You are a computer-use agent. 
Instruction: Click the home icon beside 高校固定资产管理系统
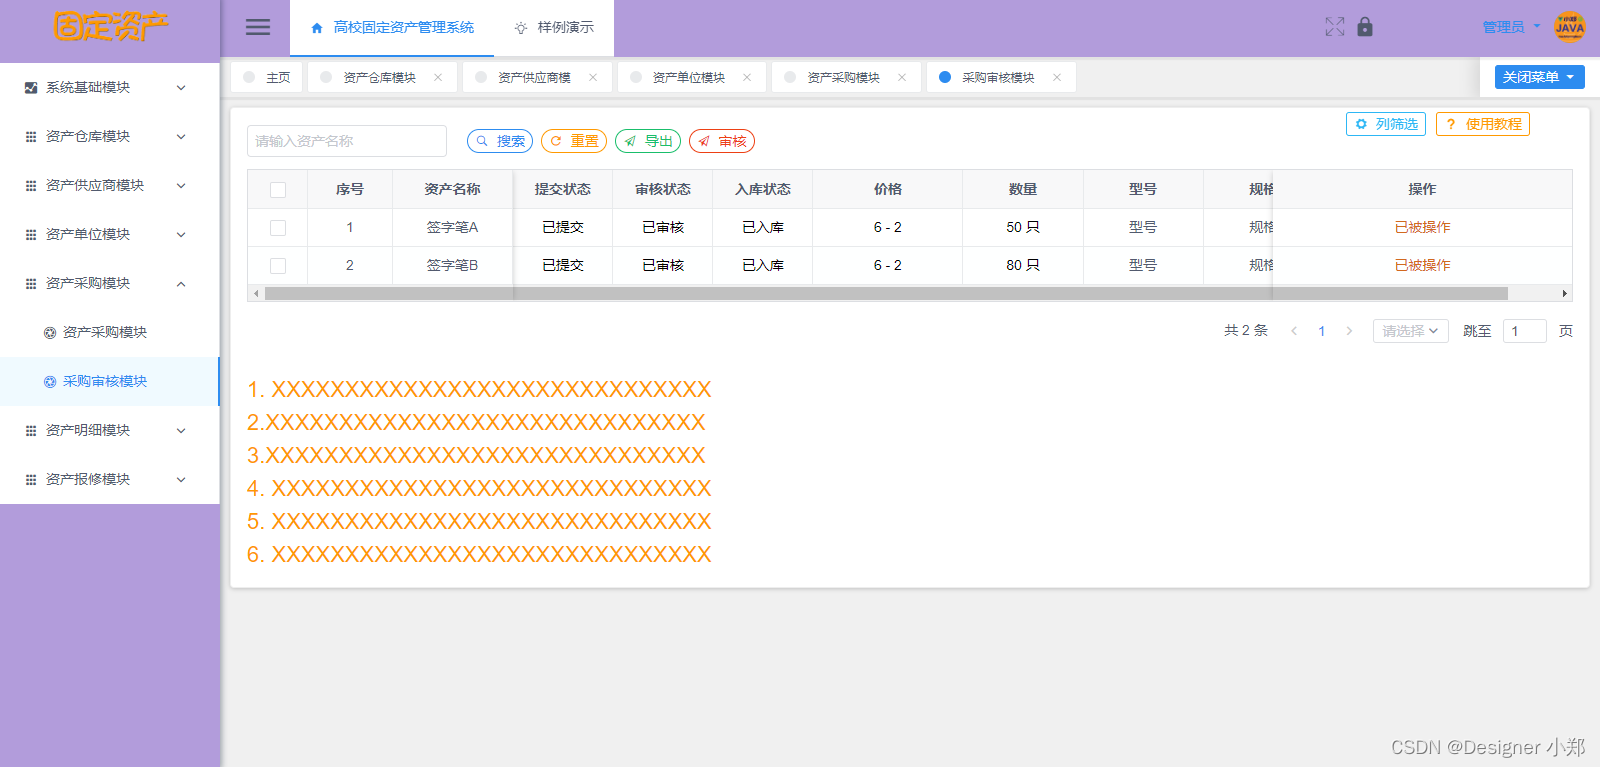317,28
